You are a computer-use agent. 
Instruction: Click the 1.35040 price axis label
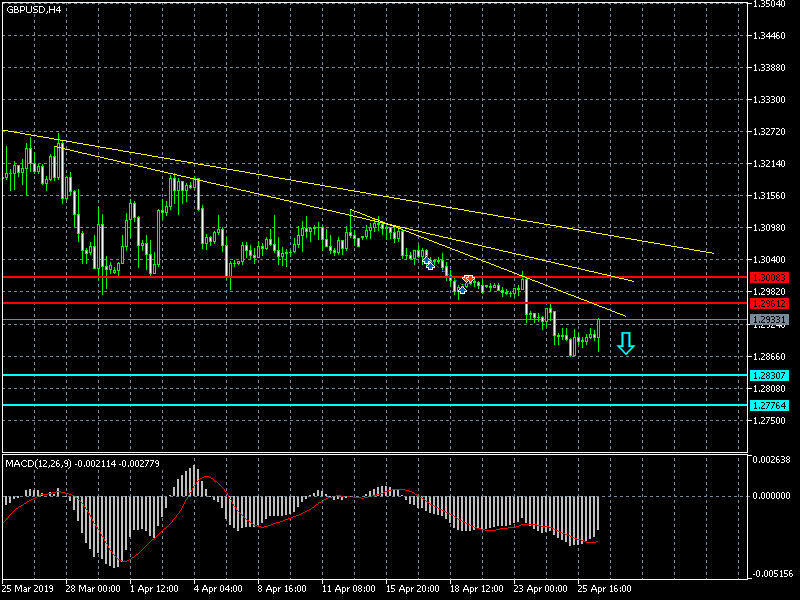[x=769, y=4]
